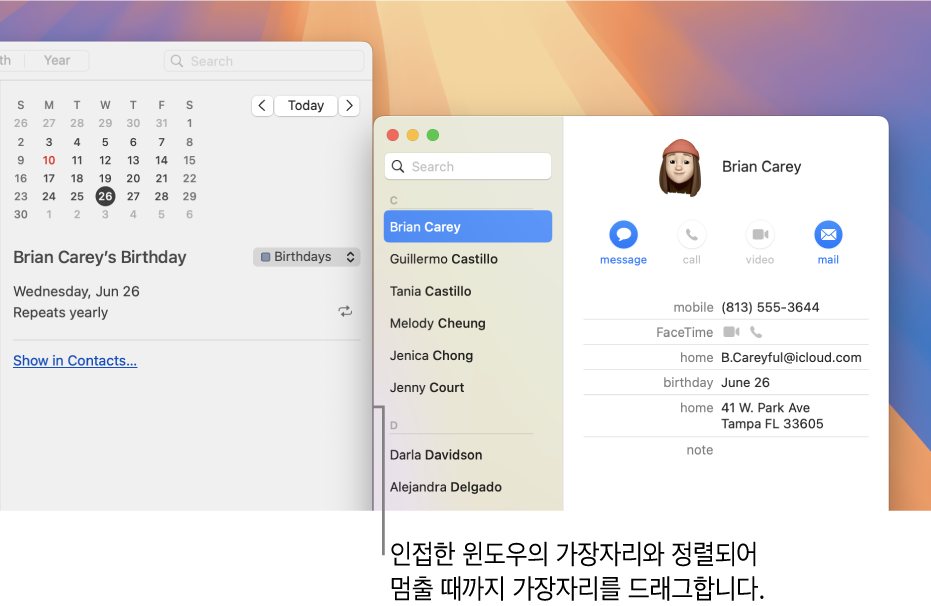Image resolution: width=931 pixels, height=606 pixels.
Task: Select Darla Davidson contact
Action: 468,455
